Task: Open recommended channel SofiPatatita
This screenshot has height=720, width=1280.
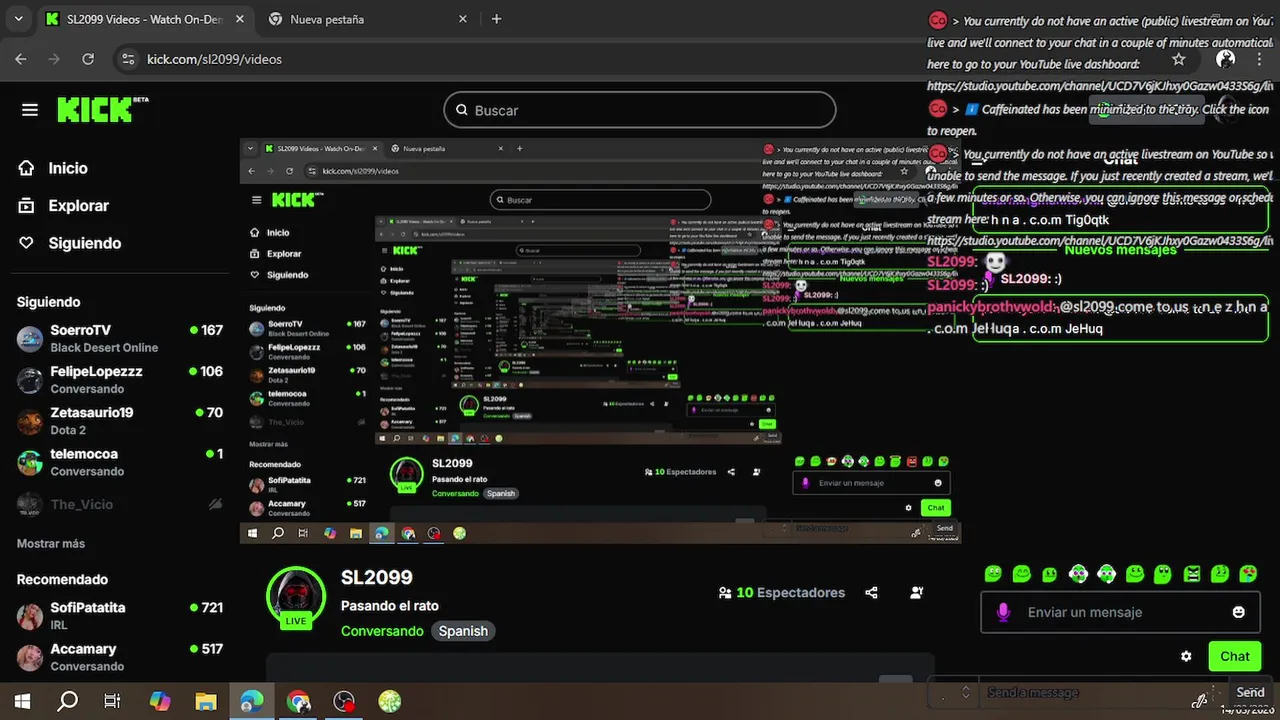Action: pos(120,615)
